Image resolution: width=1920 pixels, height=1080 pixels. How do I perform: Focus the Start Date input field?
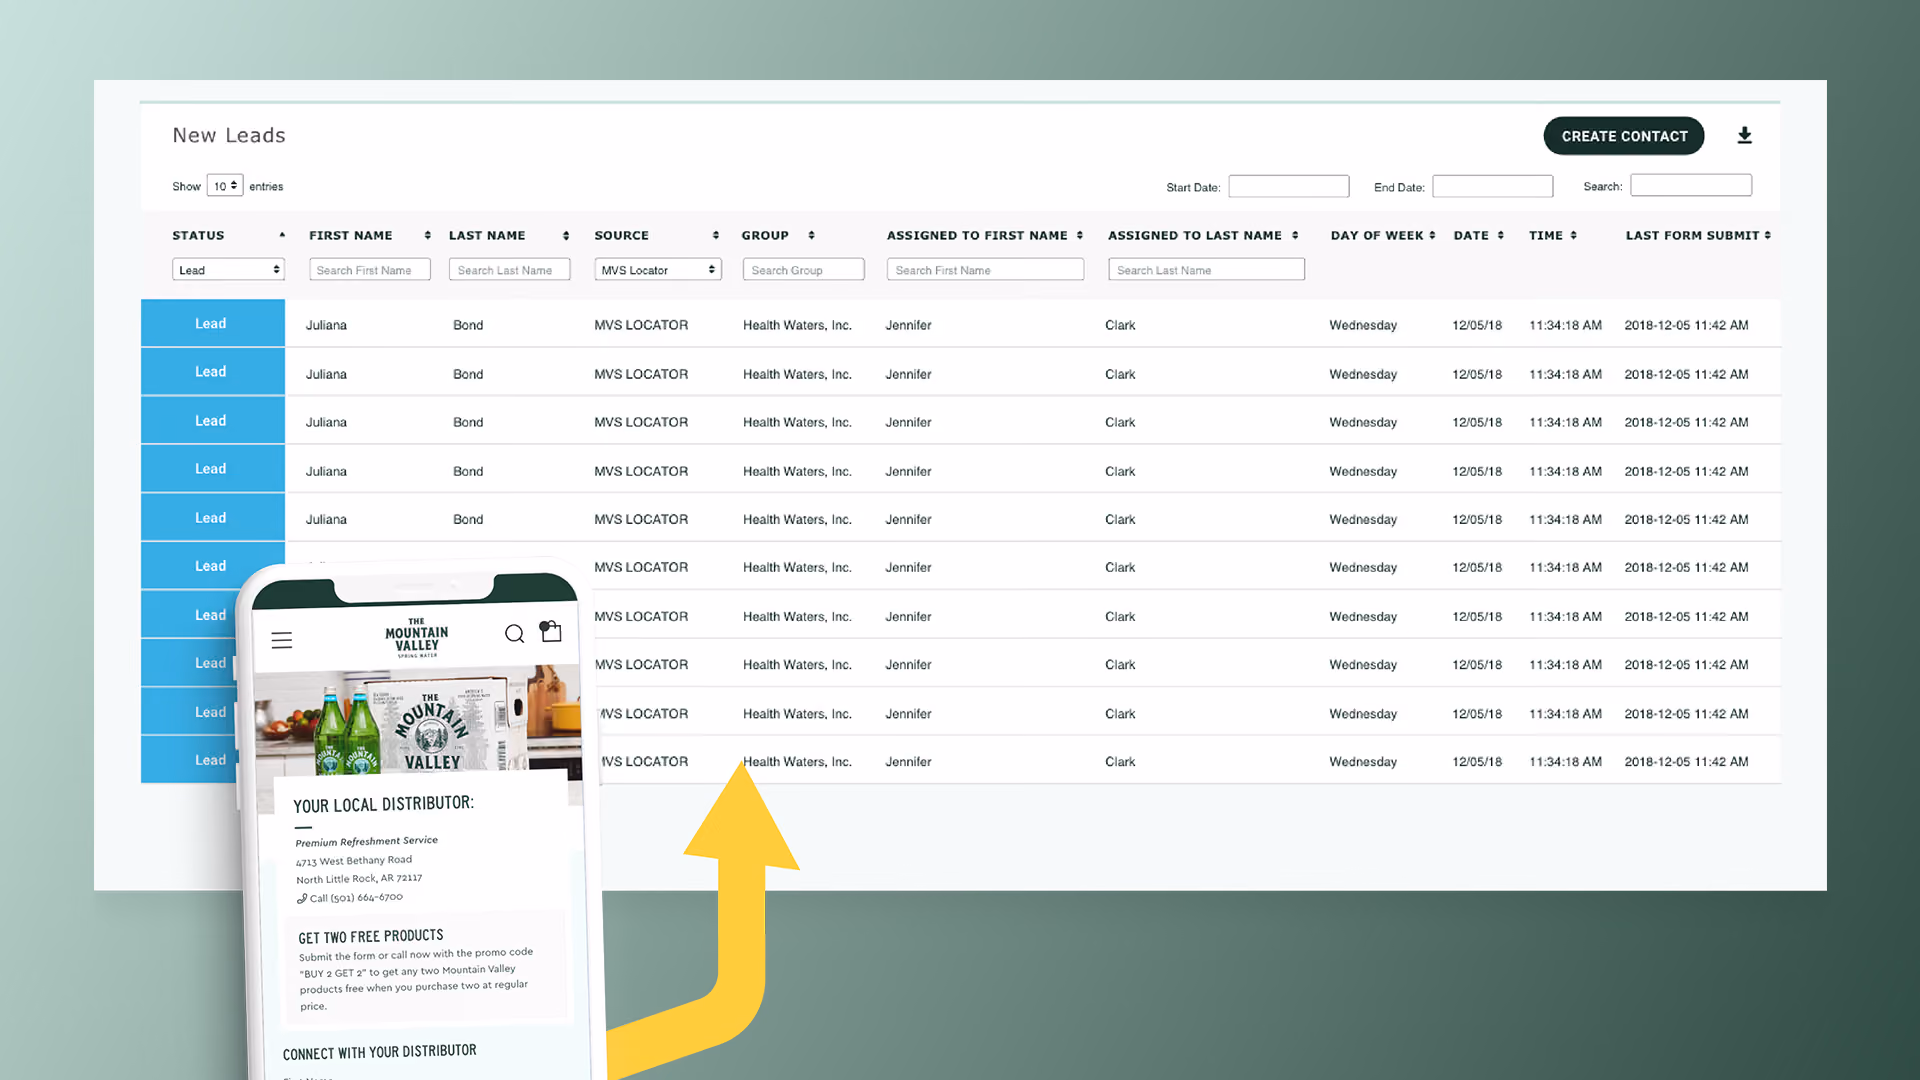[1289, 186]
